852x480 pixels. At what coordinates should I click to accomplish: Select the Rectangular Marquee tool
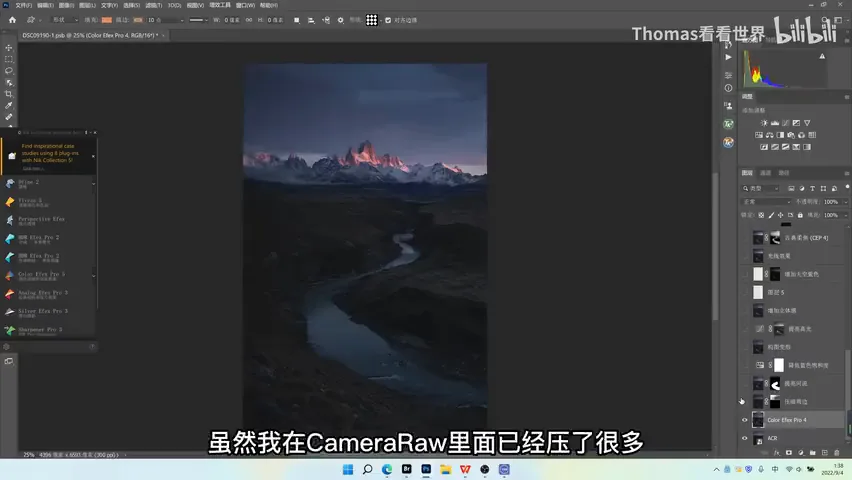coord(9,59)
